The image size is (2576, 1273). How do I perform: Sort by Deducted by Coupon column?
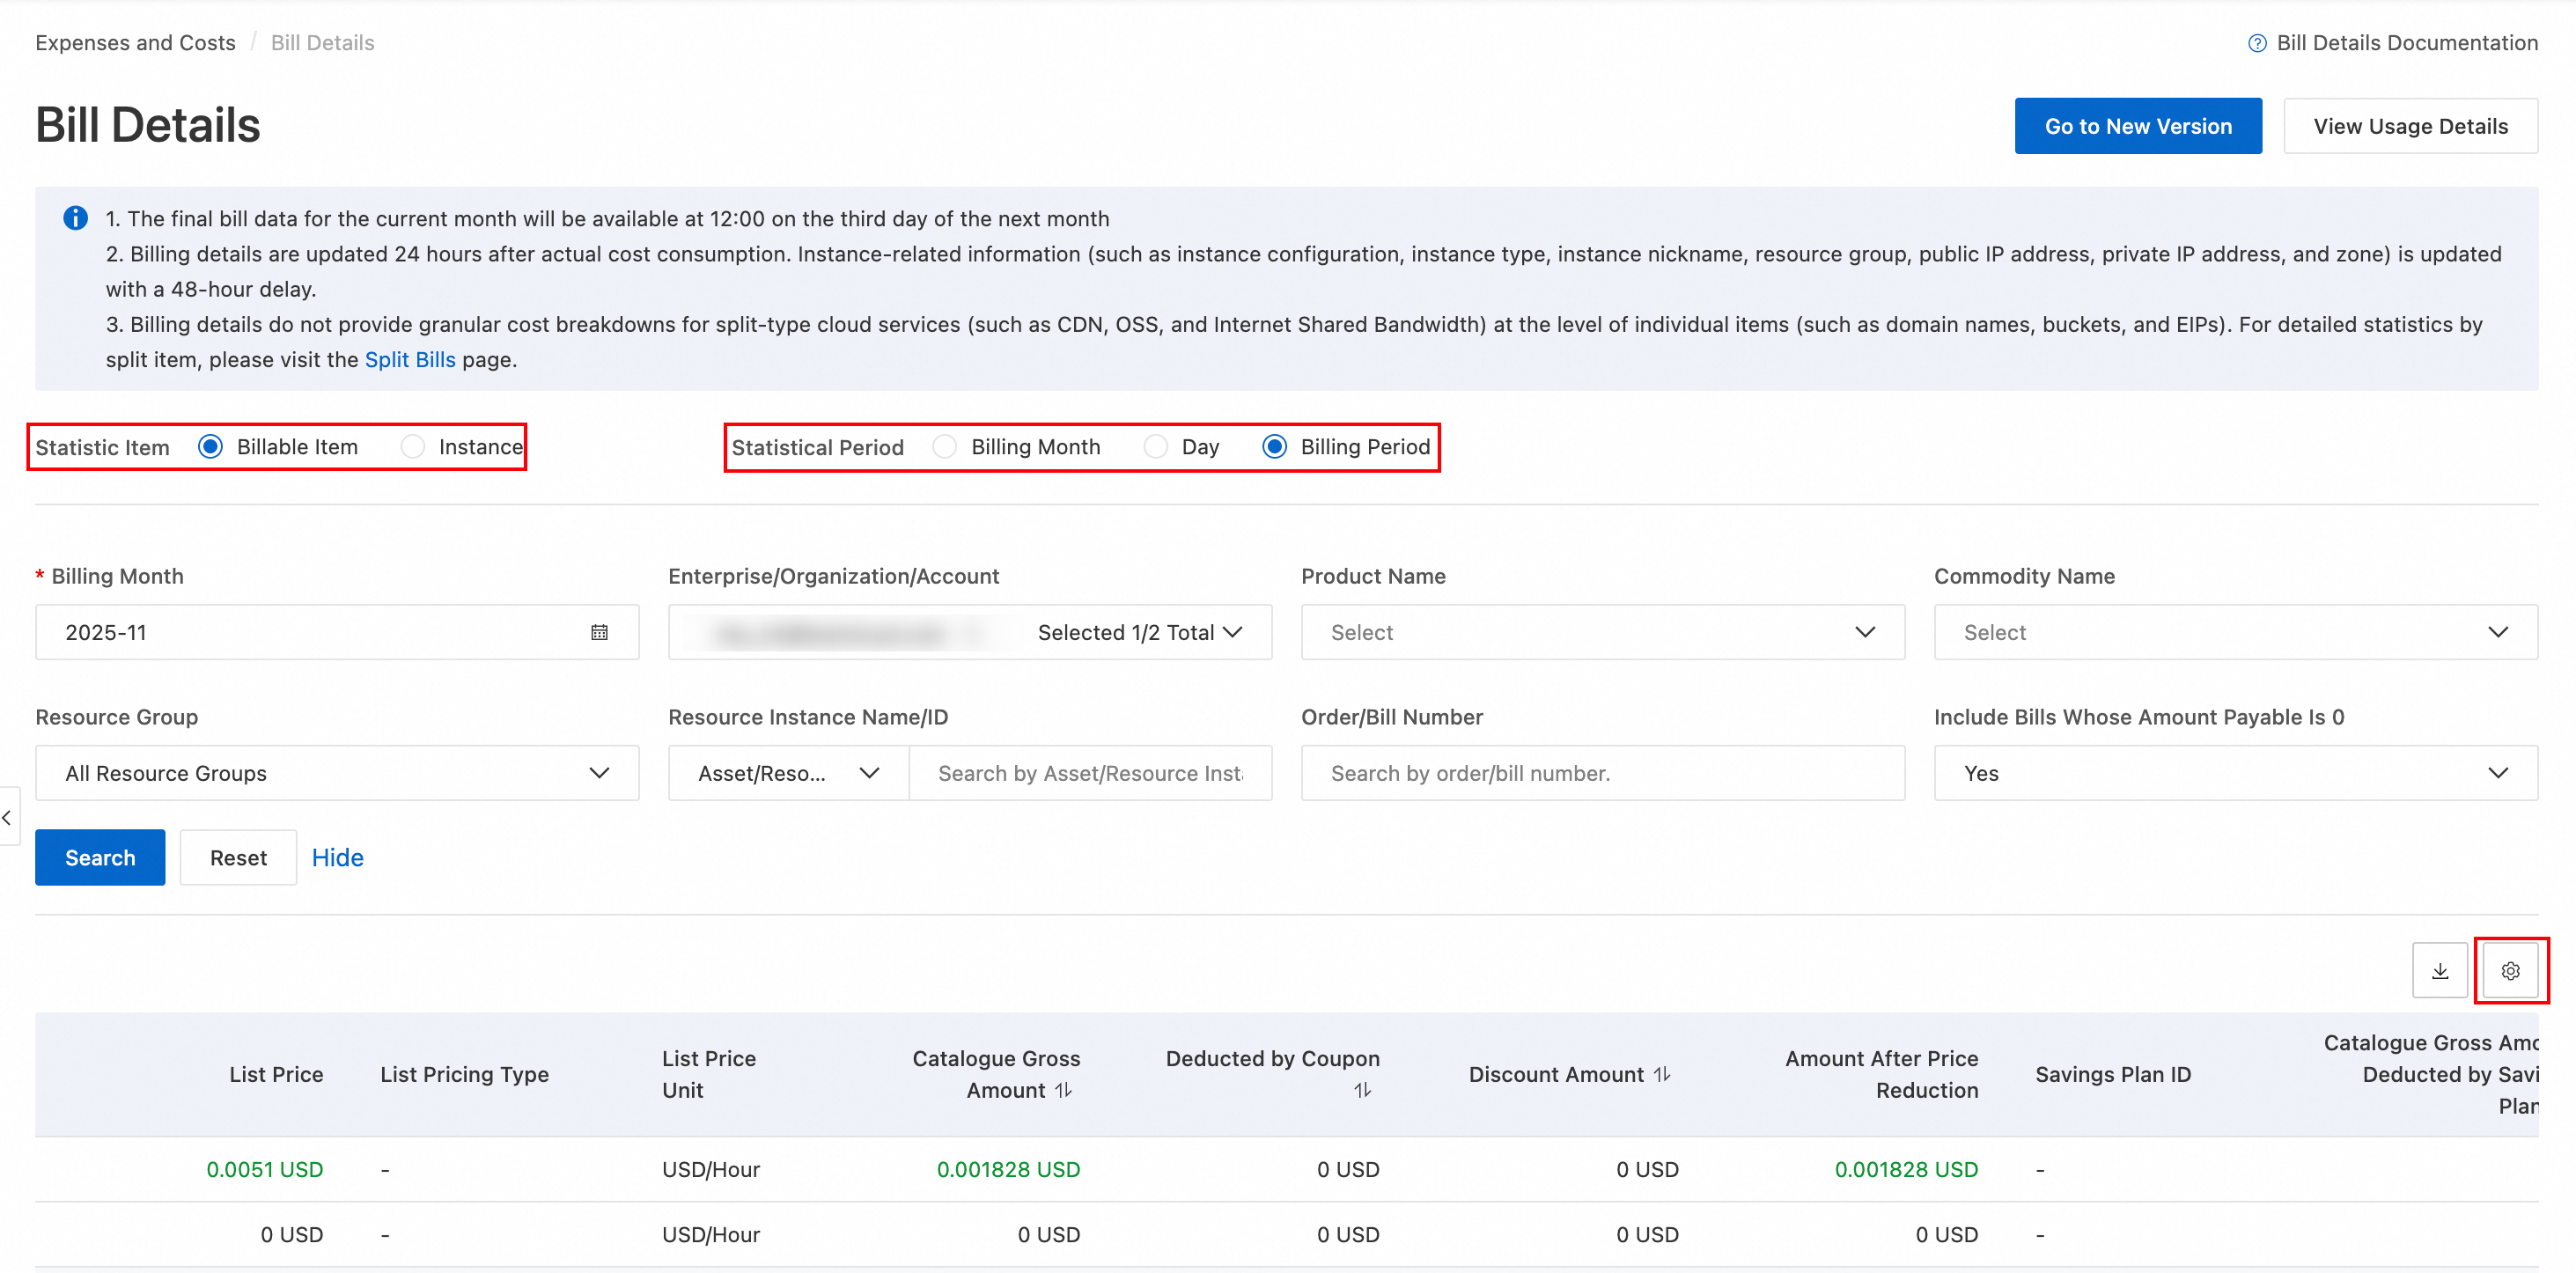click(x=1362, y=1090)
